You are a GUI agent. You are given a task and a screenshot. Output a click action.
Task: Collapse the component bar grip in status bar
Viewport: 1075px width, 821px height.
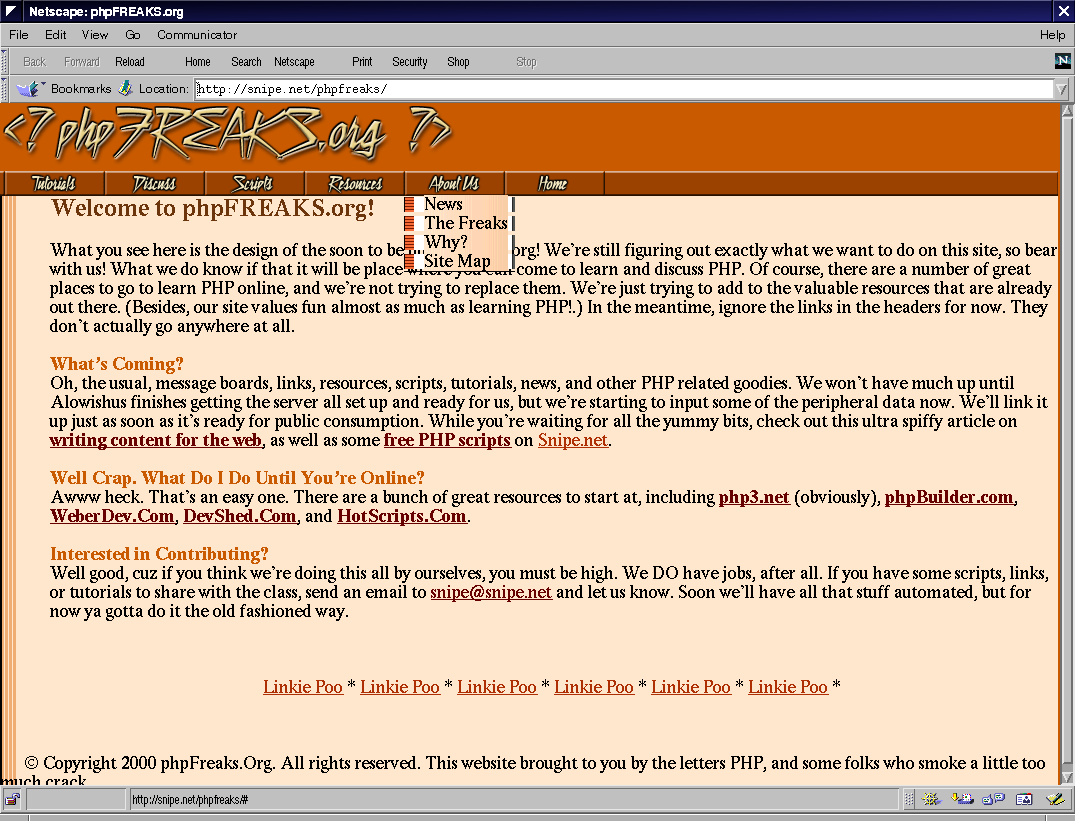pyautogui.click(x=909, y=798)
